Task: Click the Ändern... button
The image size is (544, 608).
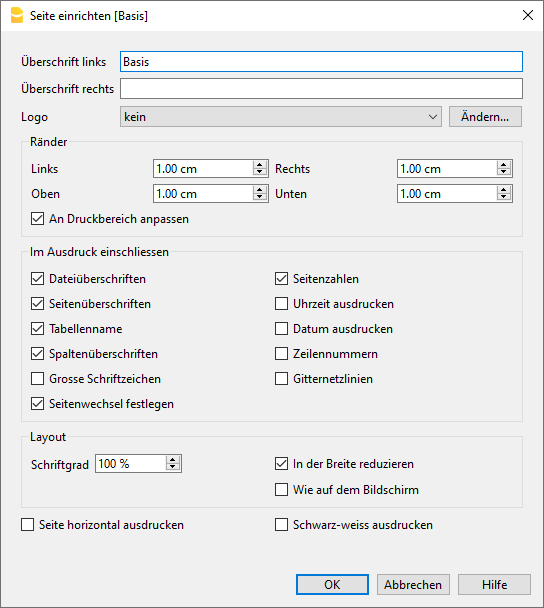Action: pos(485,117)
